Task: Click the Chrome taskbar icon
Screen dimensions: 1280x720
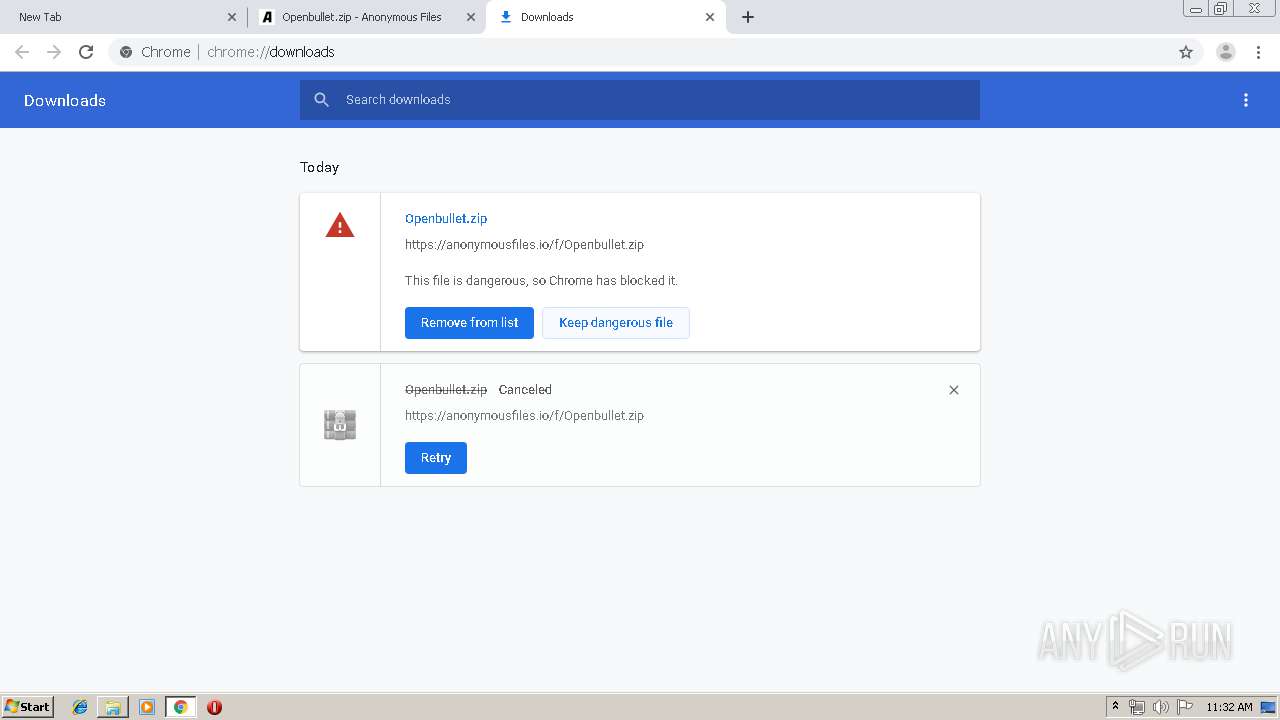Action: 180,707
